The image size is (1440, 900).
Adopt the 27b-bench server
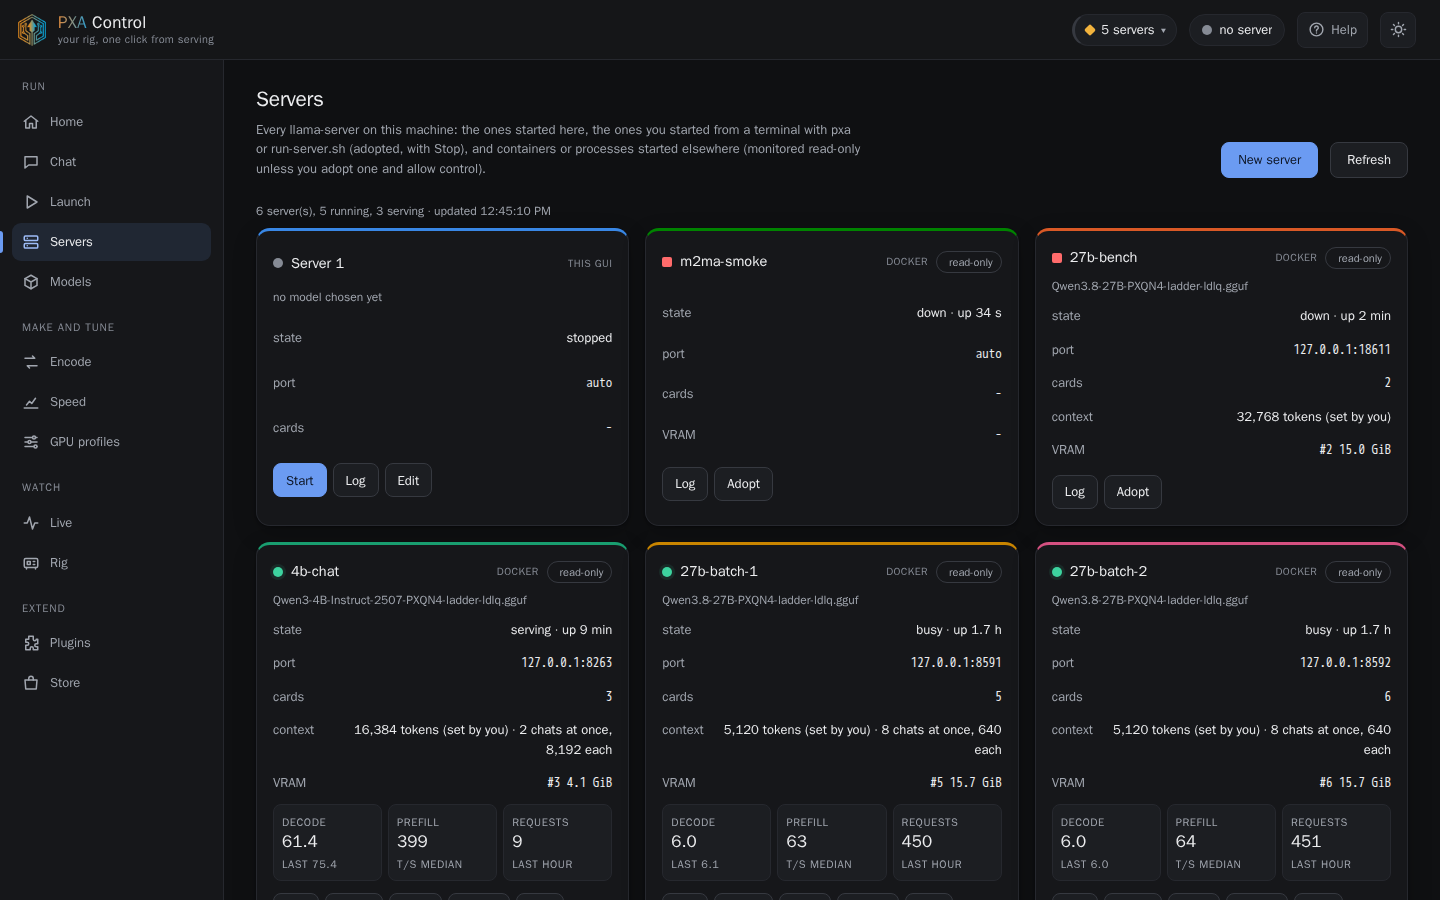coord(1133,492)
